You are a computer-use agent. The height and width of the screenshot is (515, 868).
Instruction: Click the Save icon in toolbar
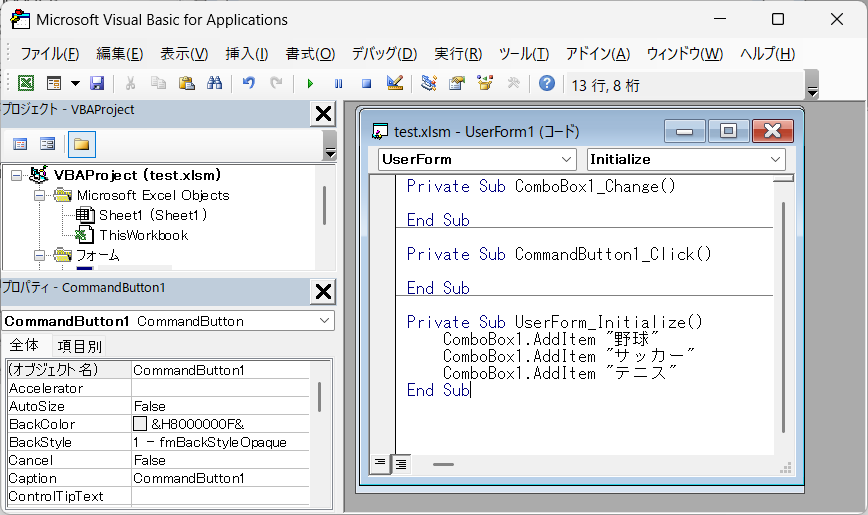pos(97,84)
